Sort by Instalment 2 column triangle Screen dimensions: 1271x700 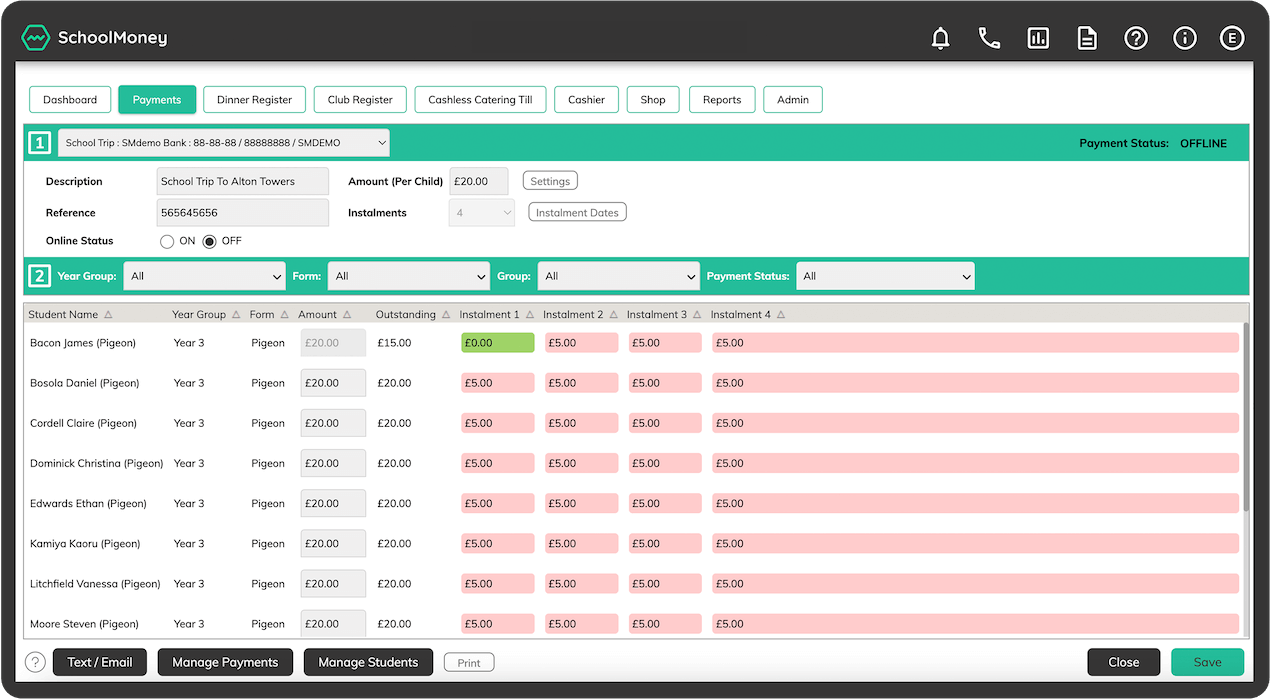click(x=613, y=315)
